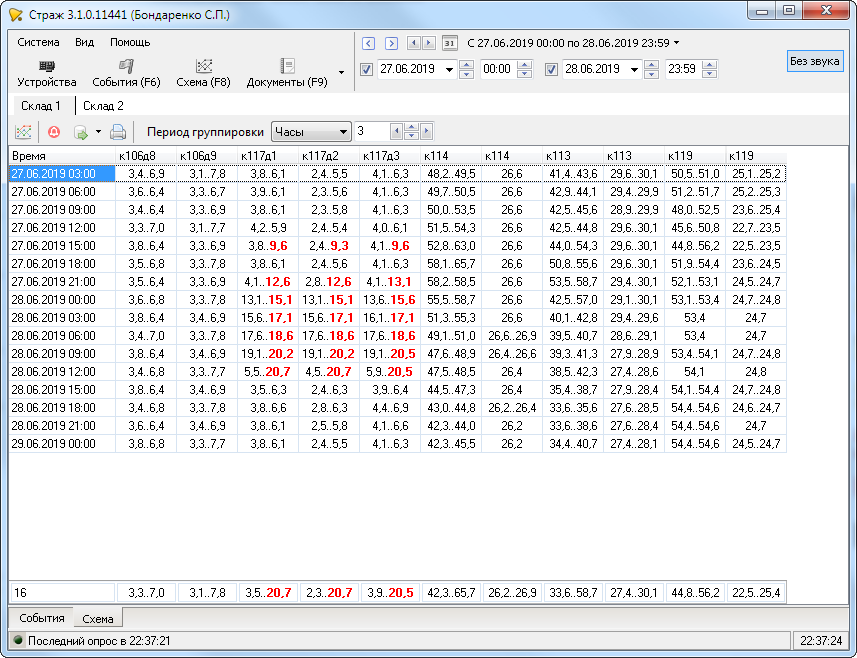
Task: Select the row 29.06.2019 00:00
Action: [x=397, y=444]
